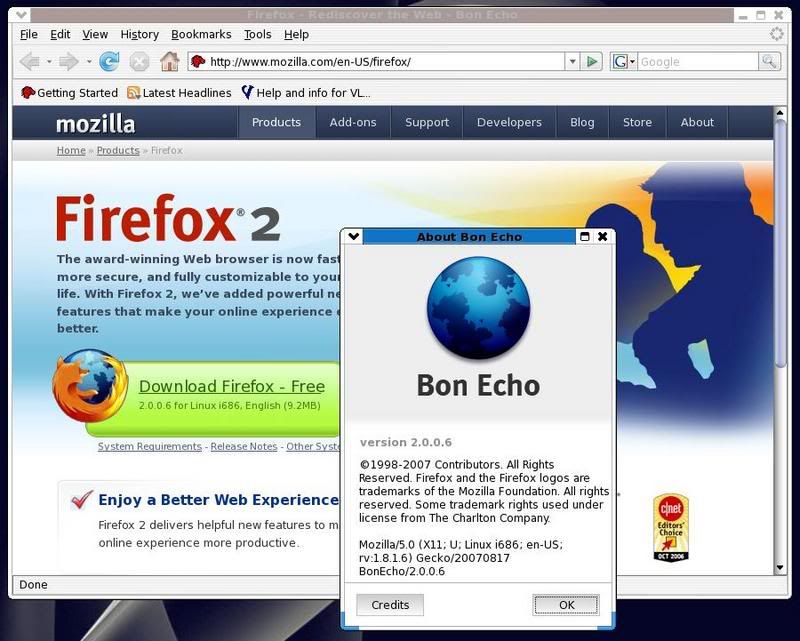The image size is (800, 641).
Task: Click into the Google search field
Action: point(698,62)
